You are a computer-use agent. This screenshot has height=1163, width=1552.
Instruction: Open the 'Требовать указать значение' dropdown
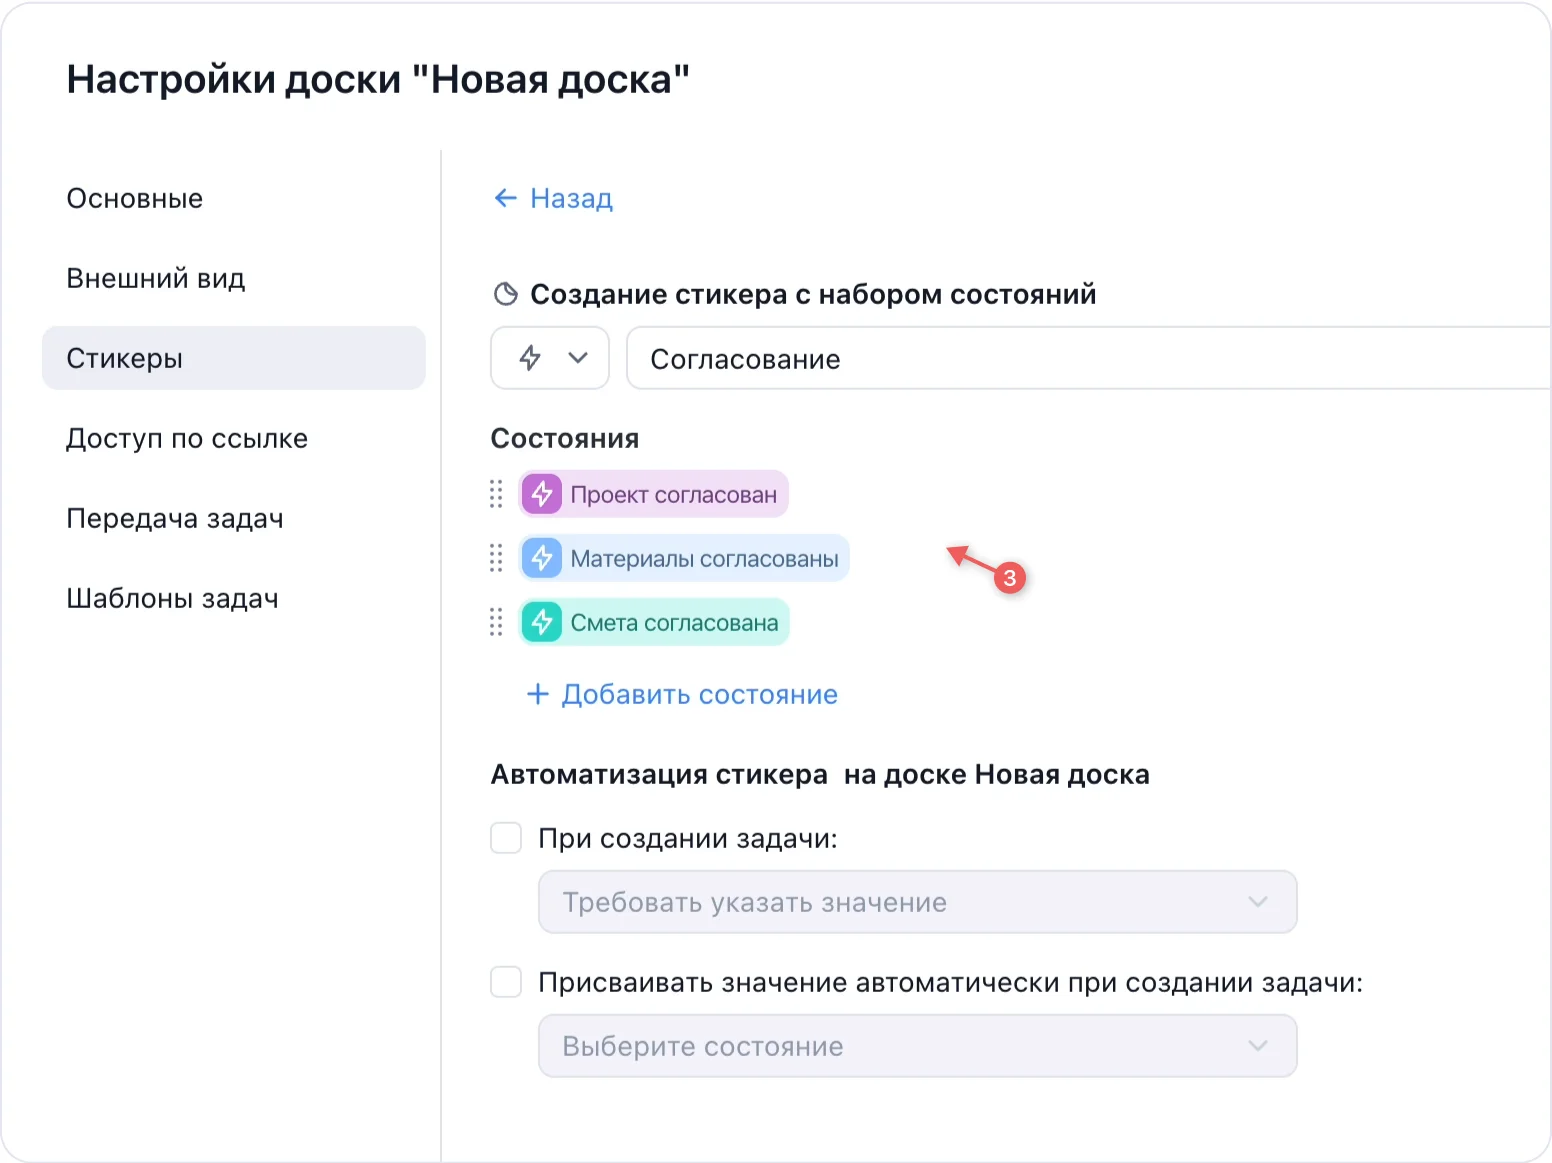coord(916,901)
